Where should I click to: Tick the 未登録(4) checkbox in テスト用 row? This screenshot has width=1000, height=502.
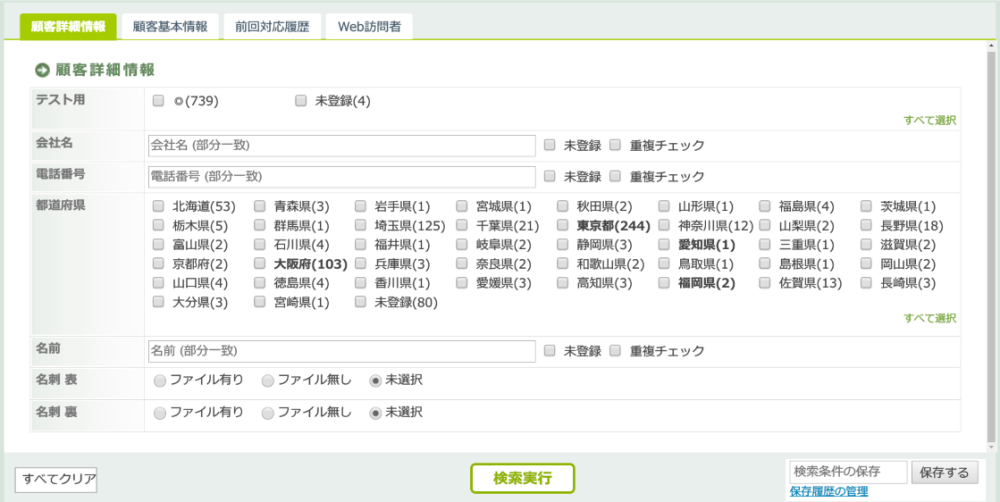[301, 101]
